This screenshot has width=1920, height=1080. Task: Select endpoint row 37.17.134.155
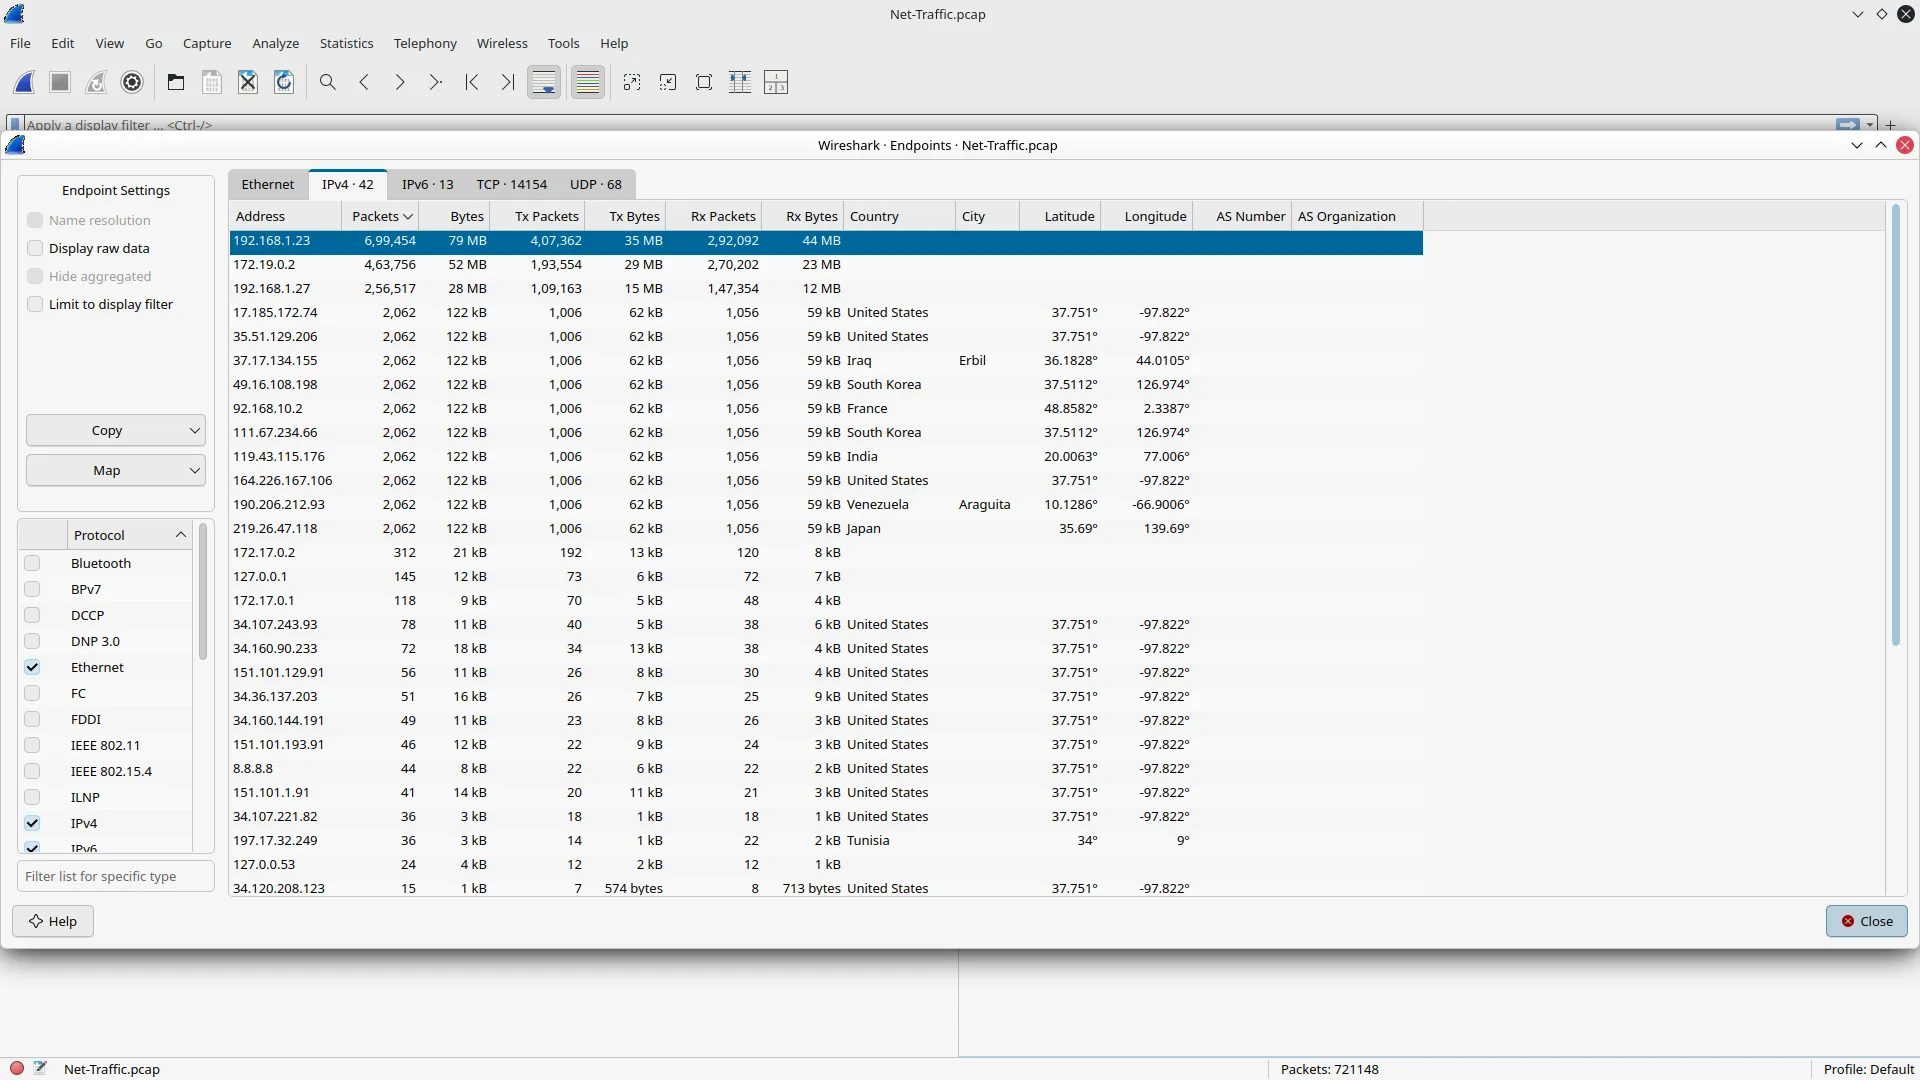(826, 360)
